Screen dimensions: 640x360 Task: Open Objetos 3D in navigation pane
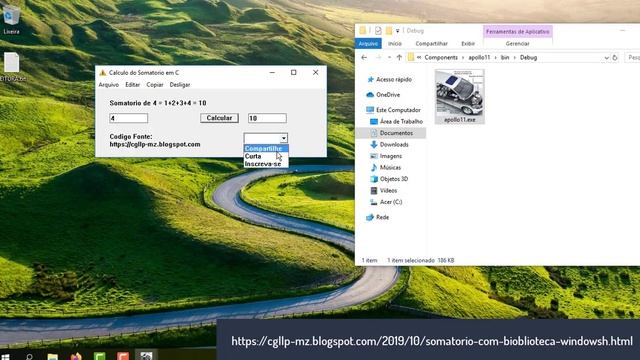click(389, 179)
